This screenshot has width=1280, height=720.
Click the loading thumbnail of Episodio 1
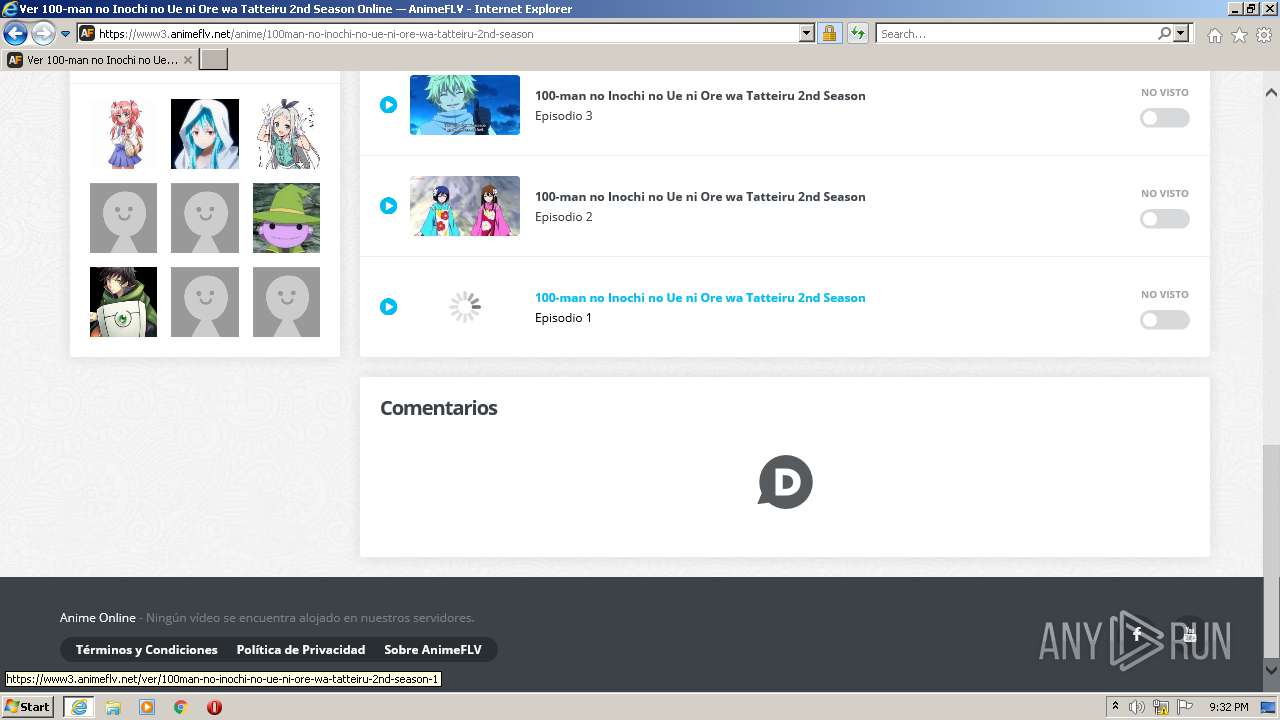tap(465, 307)
